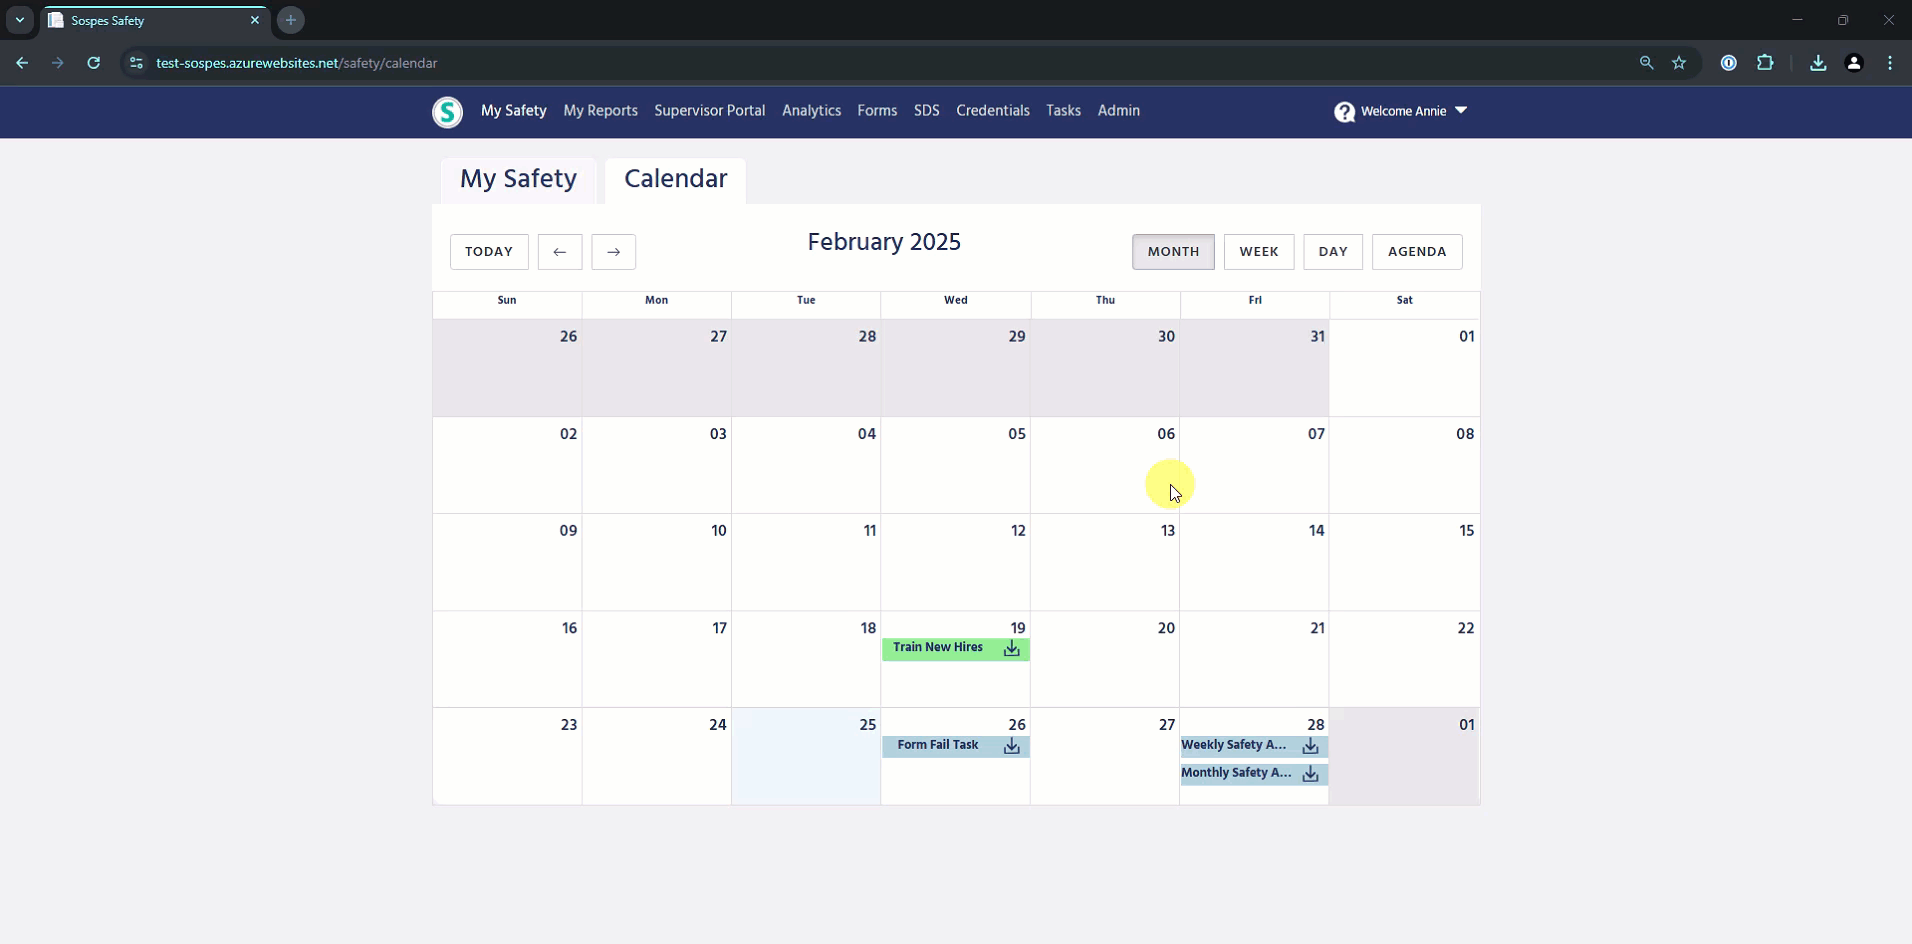The width and height of the screenshot is (1912, 944).
Task: Open SDS menu item
Action: click(927, 111)
